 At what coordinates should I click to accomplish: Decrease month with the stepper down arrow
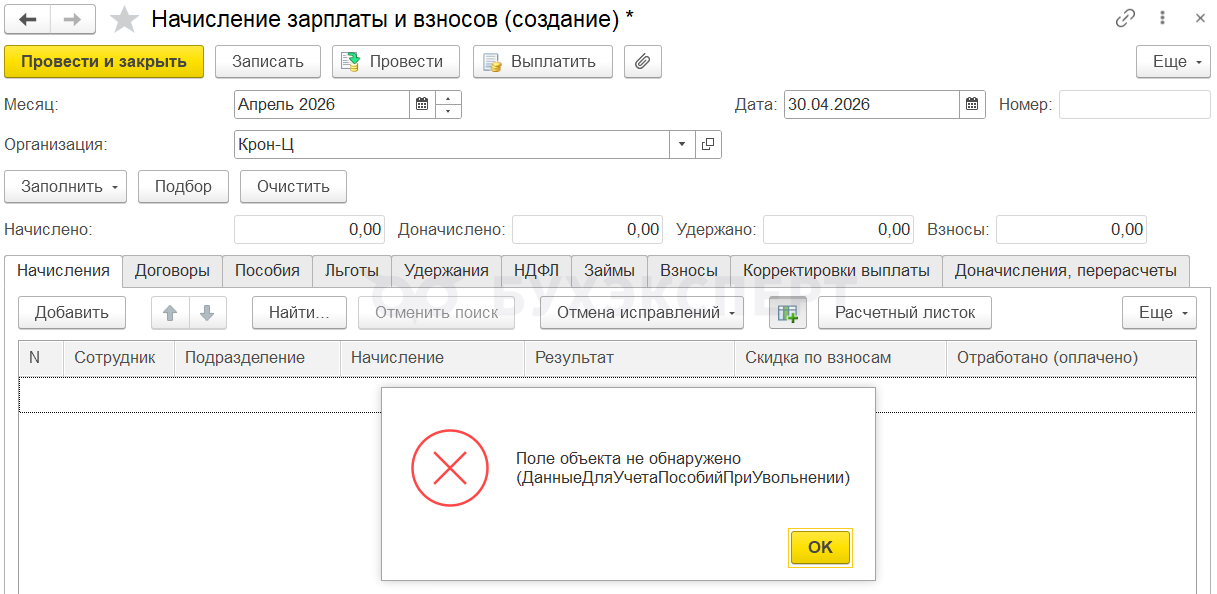(x=448, y=111)
